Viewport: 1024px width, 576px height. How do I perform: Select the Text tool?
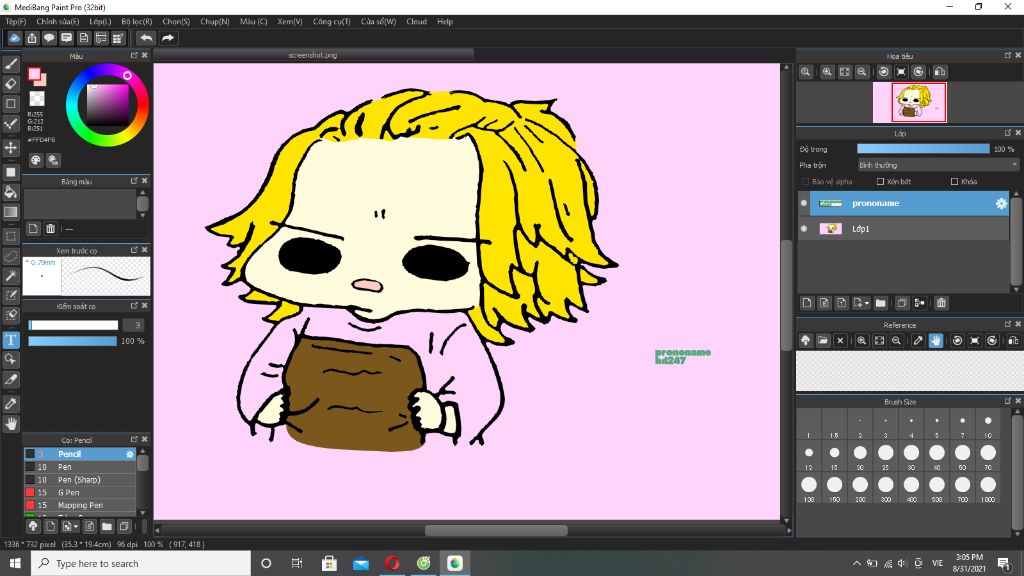point(10,340)
